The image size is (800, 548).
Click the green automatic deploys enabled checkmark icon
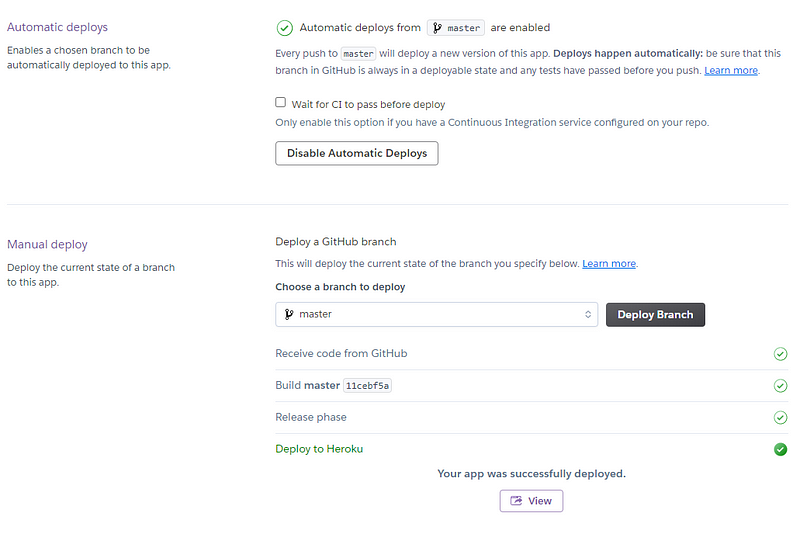click(x=284, y=28)
